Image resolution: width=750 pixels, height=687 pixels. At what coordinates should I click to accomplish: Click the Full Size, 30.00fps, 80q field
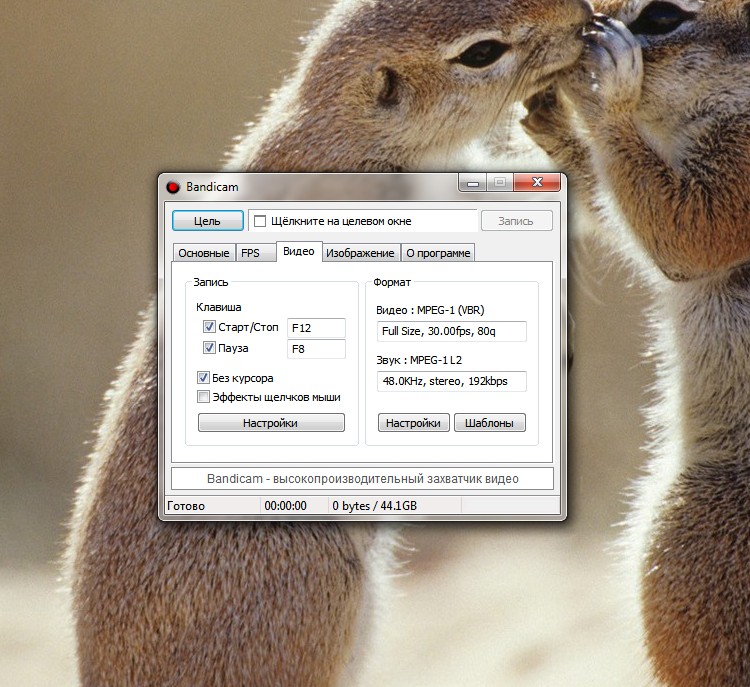pyautogui.click(x=452, y=331)
